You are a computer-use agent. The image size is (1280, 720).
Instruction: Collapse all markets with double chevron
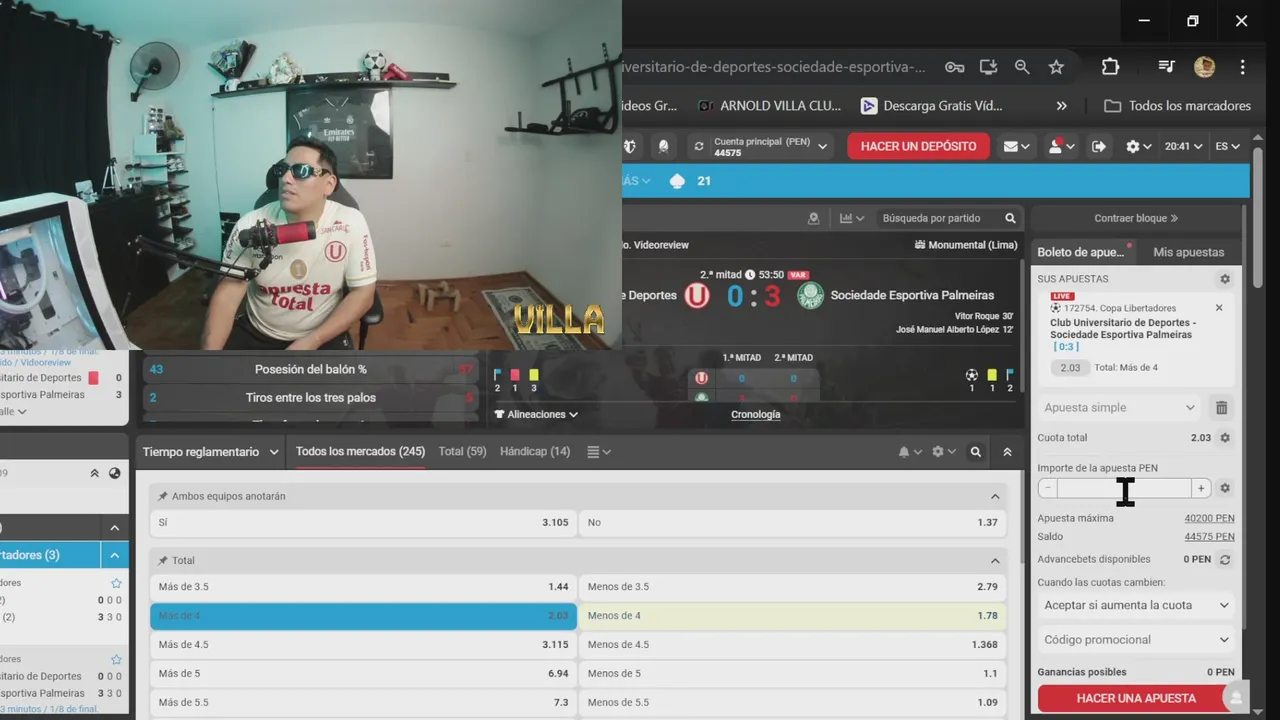(1007, 452)
